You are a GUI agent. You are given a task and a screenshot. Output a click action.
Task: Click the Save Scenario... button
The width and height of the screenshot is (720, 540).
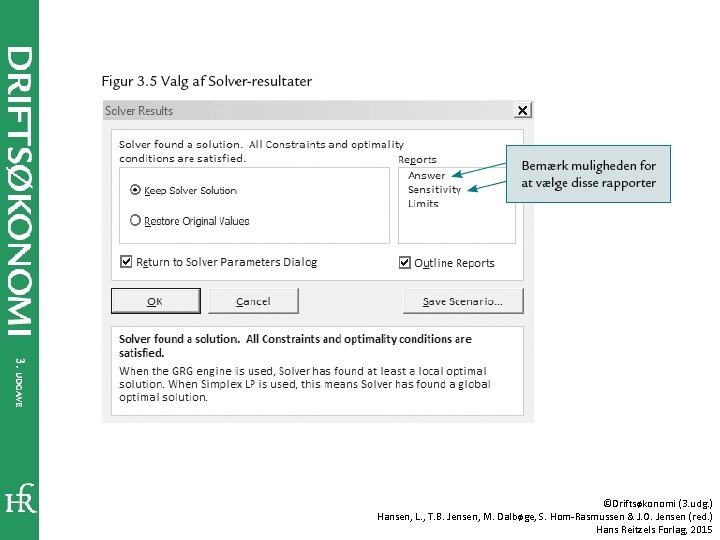pos(463,301)
